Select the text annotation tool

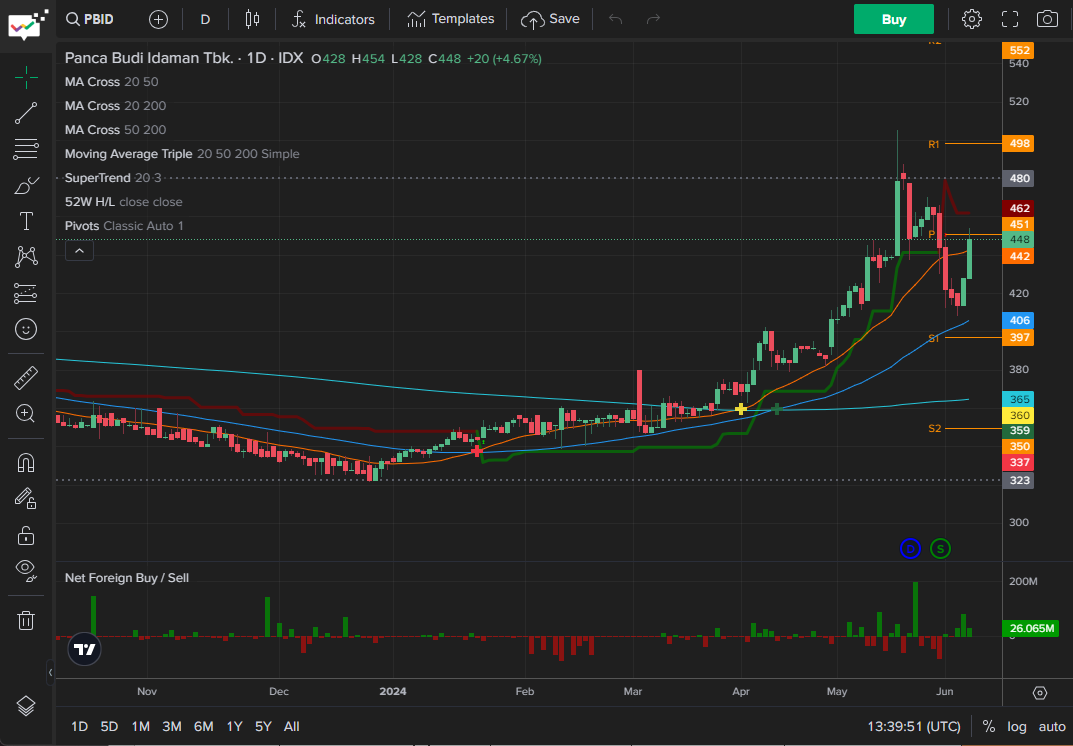[26, 221]
